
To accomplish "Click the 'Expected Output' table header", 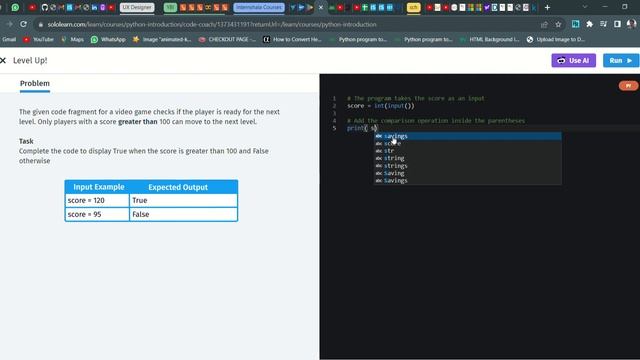I will (x=178, y=187).
